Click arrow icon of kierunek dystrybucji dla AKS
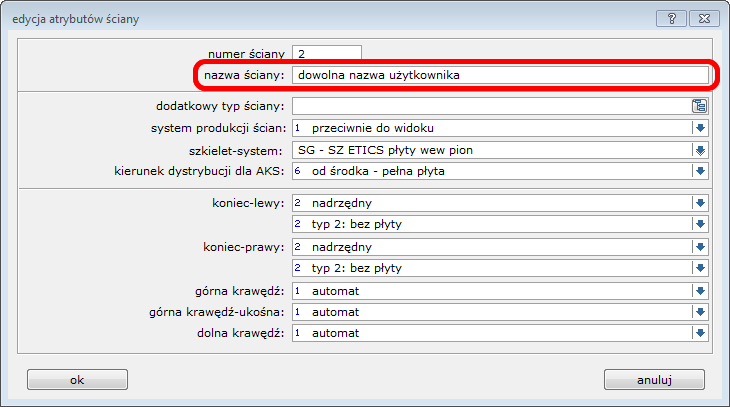Screen dimensions: 730x407 (700, 172)
